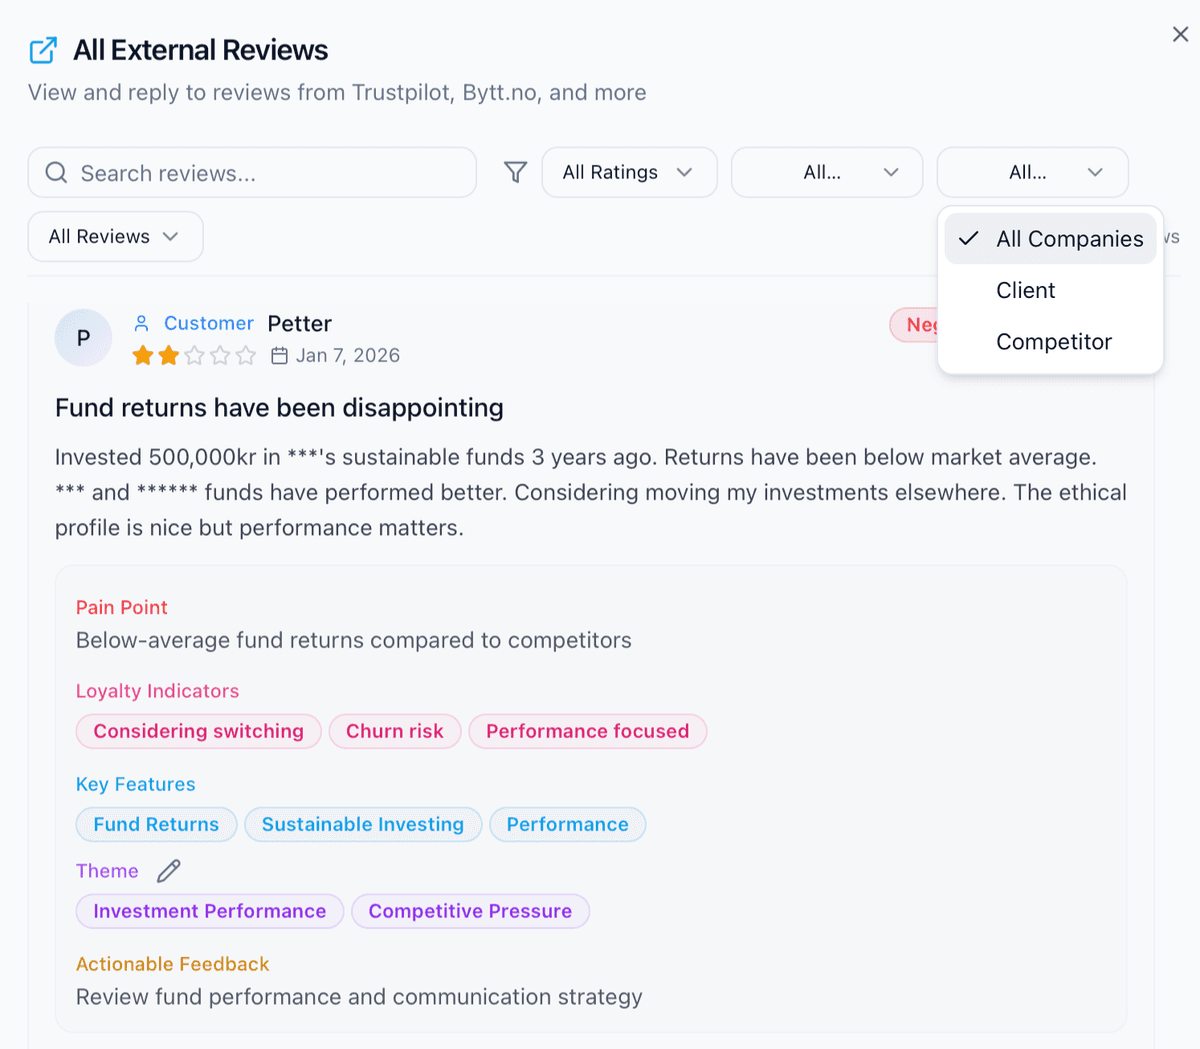The height and width of the screenshot is (1049, 1200).
Task: Click the Customer person icon on Petter's review
Action: 141,323
